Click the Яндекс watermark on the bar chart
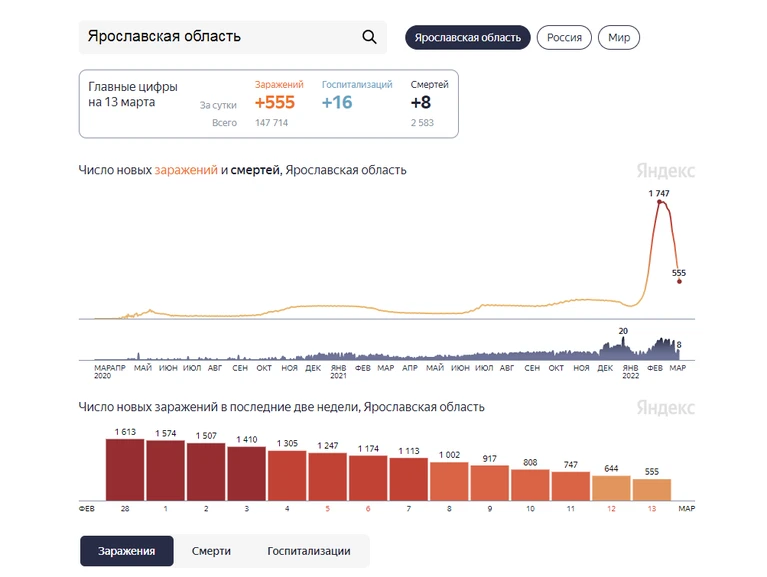 665,407
